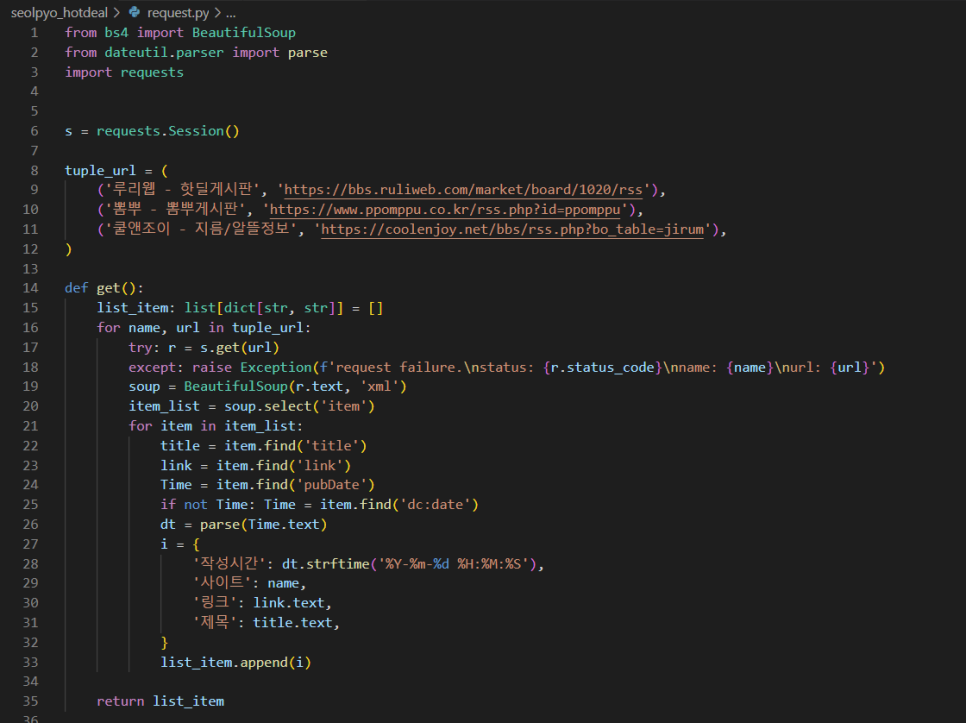
Task: Click 'requests.Session()' on line 6
Action: point(168,131)
